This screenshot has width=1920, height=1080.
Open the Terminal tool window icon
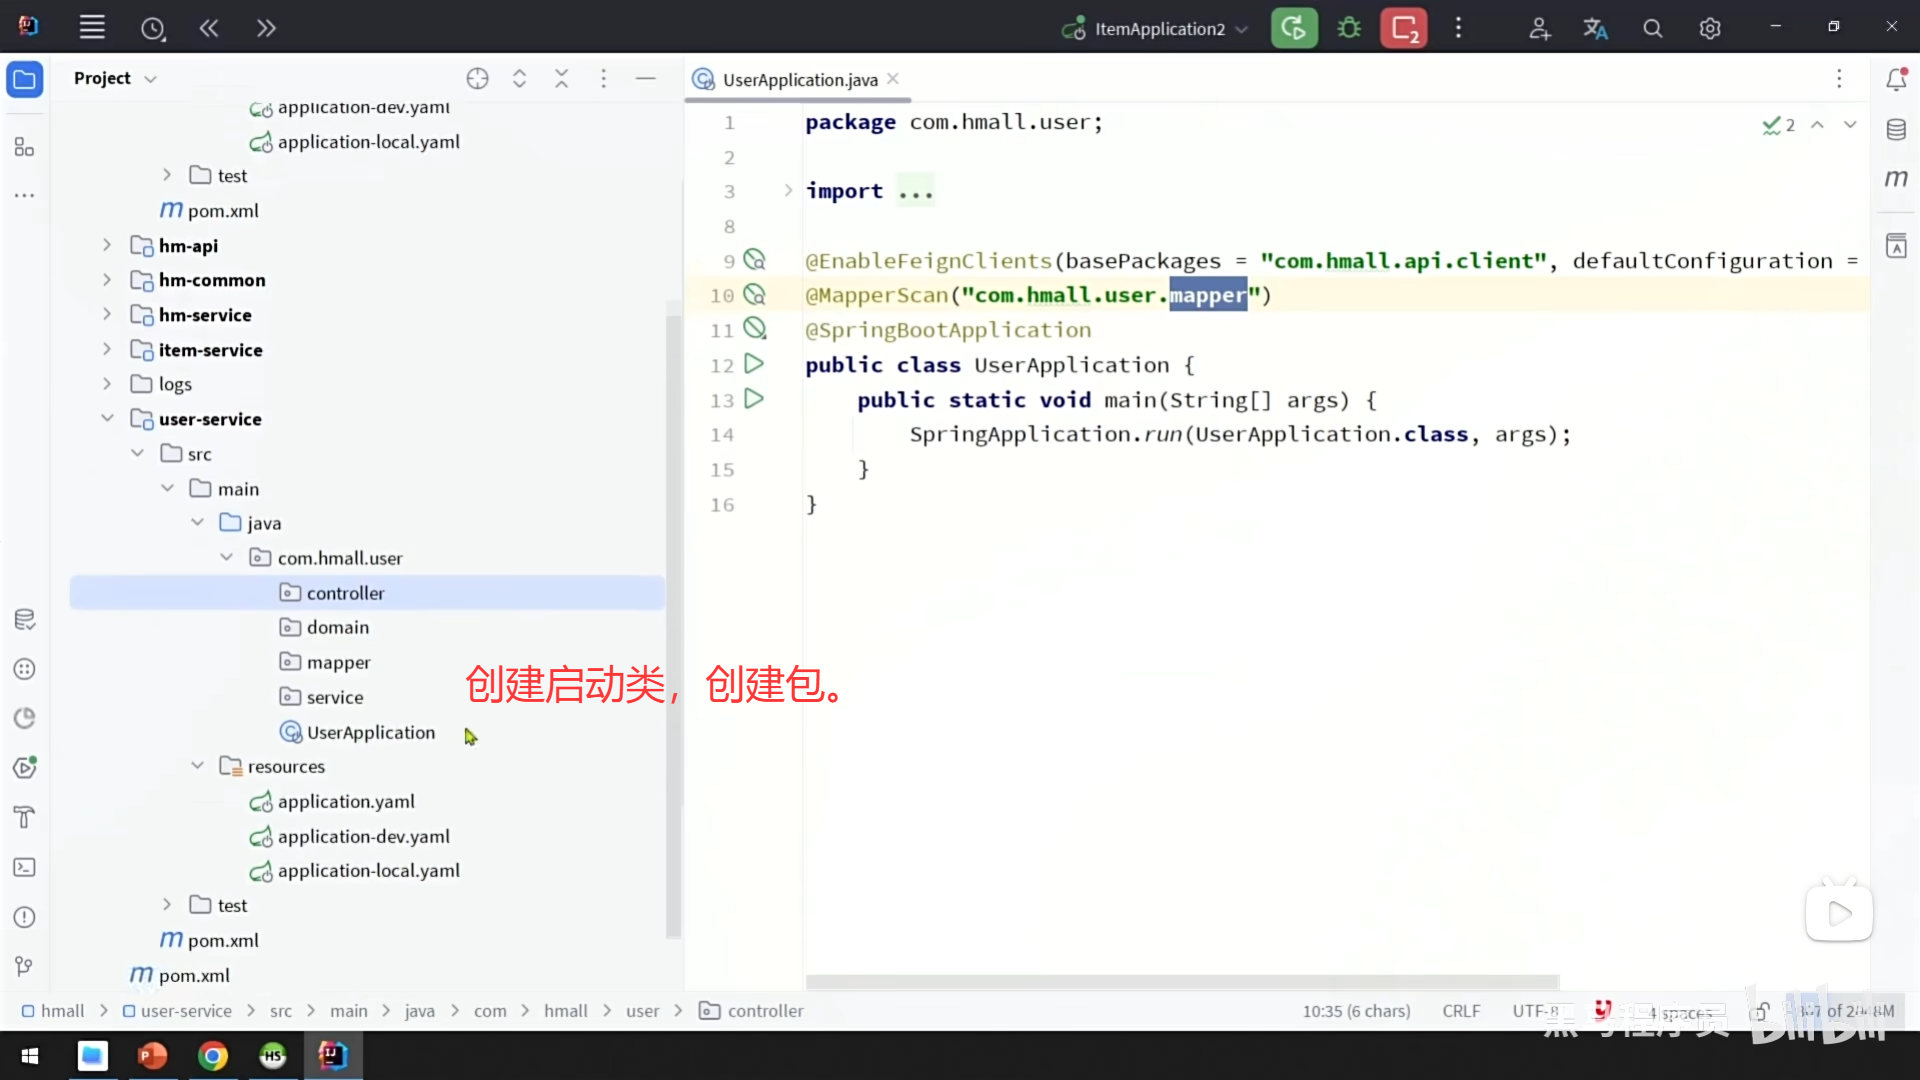coord(25,867)
